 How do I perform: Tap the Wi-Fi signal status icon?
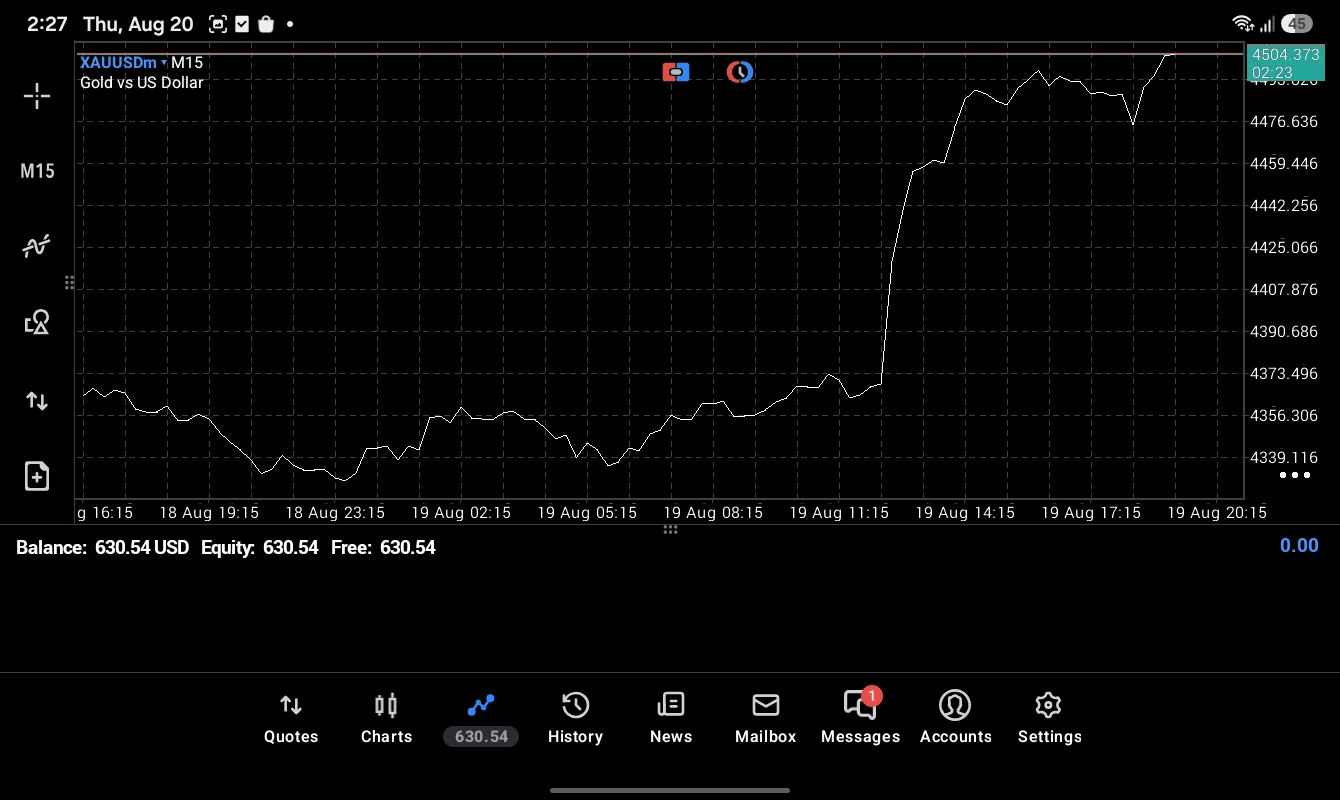tap(1243, 23)
